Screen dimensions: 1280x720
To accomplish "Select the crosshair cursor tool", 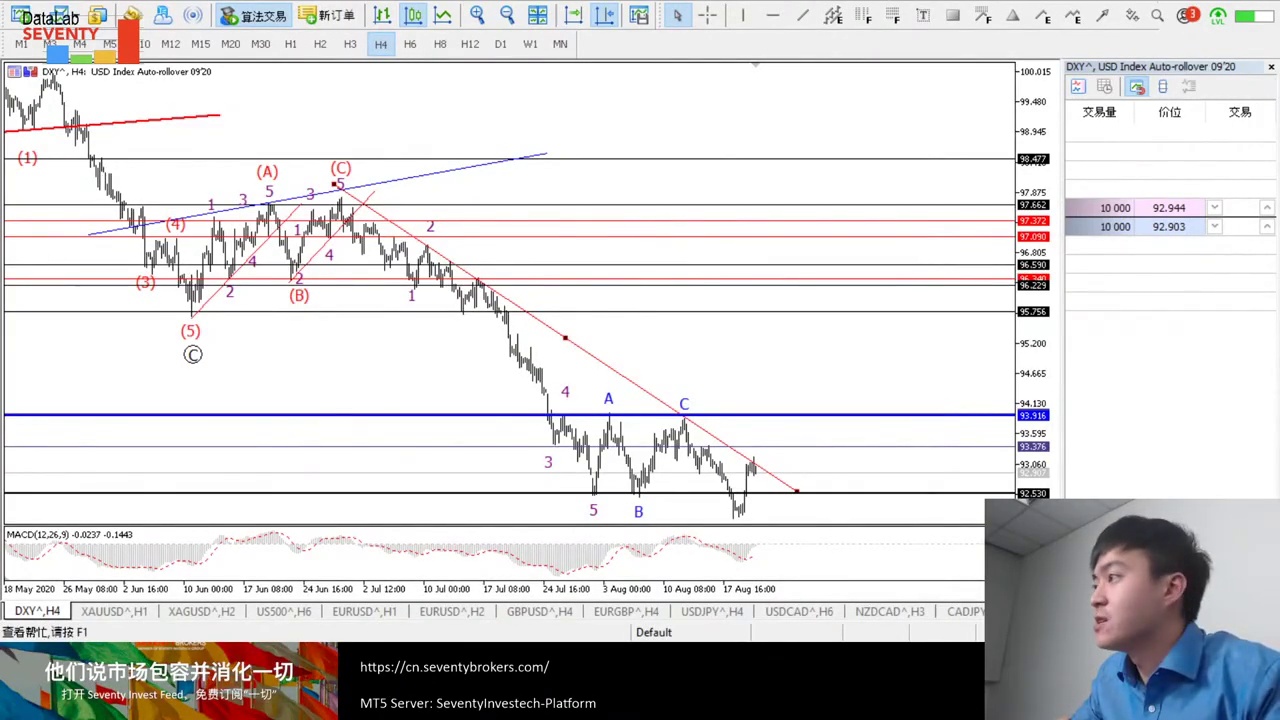I will (x=707, y=16).
